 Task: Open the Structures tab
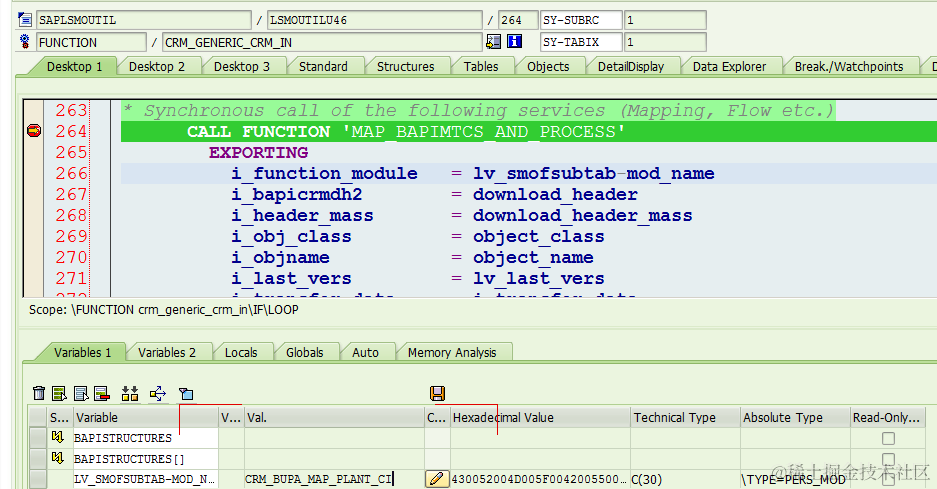(405, 66)
